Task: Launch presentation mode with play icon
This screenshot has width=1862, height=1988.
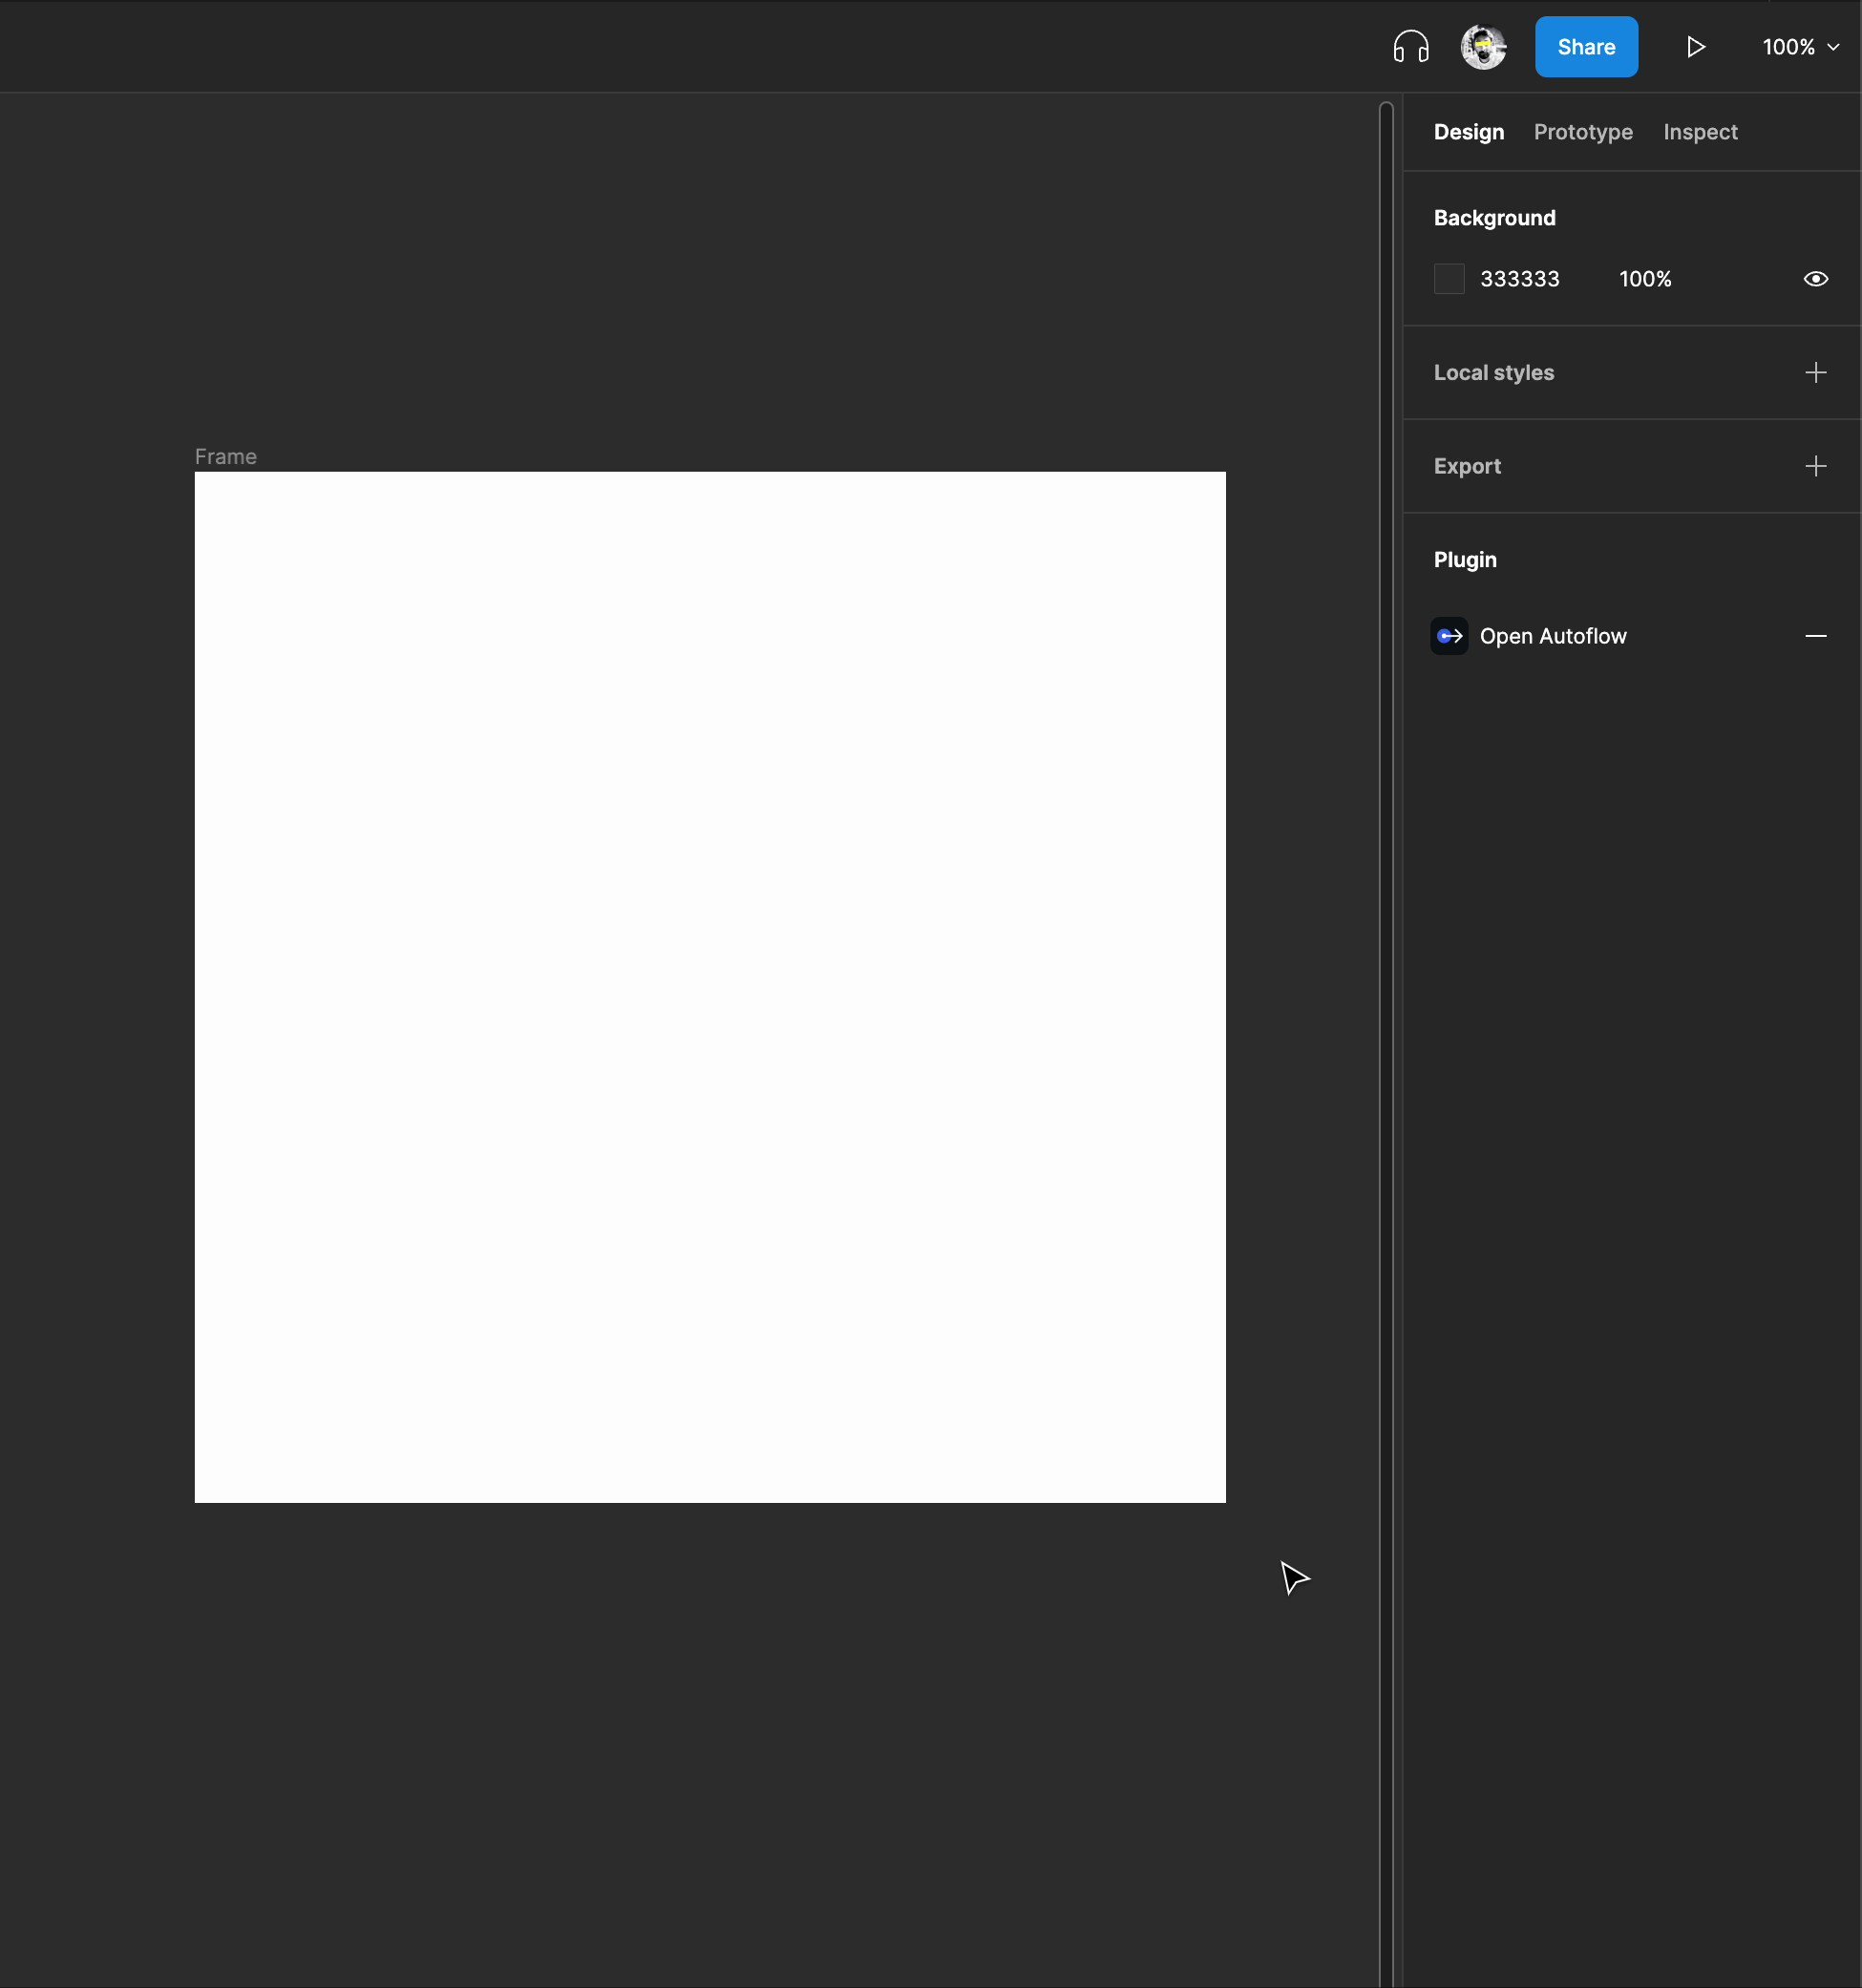Action: [x=1696, y=46]
